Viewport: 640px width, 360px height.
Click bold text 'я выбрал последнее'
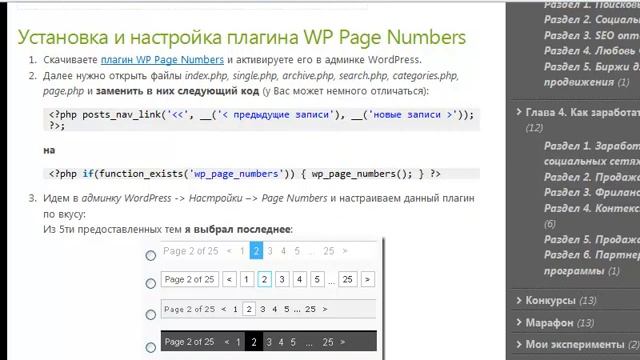[x=238, y=229]
